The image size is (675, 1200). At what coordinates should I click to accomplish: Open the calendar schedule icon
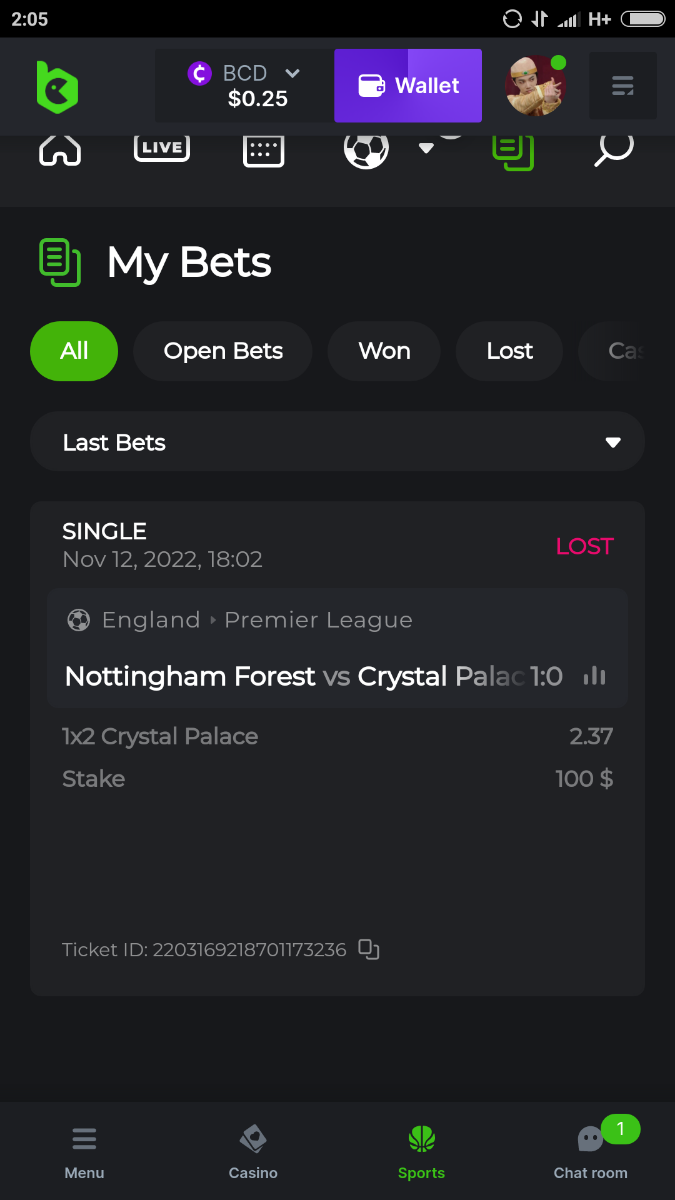point(264,150)
